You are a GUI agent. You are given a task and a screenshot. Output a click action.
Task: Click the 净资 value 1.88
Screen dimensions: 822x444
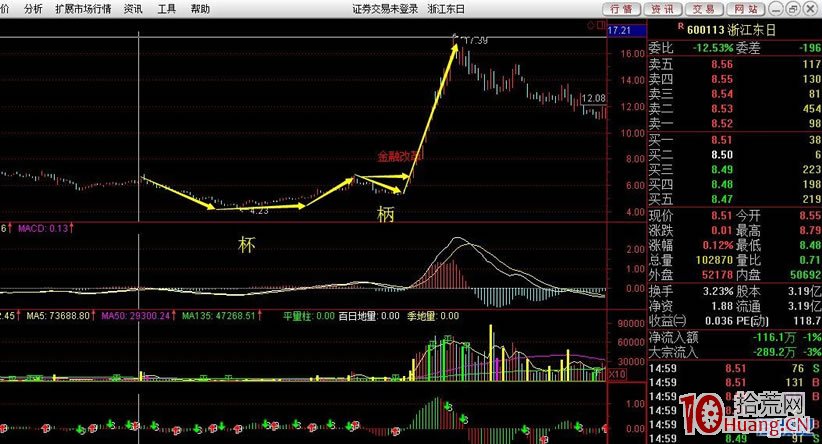722,306
